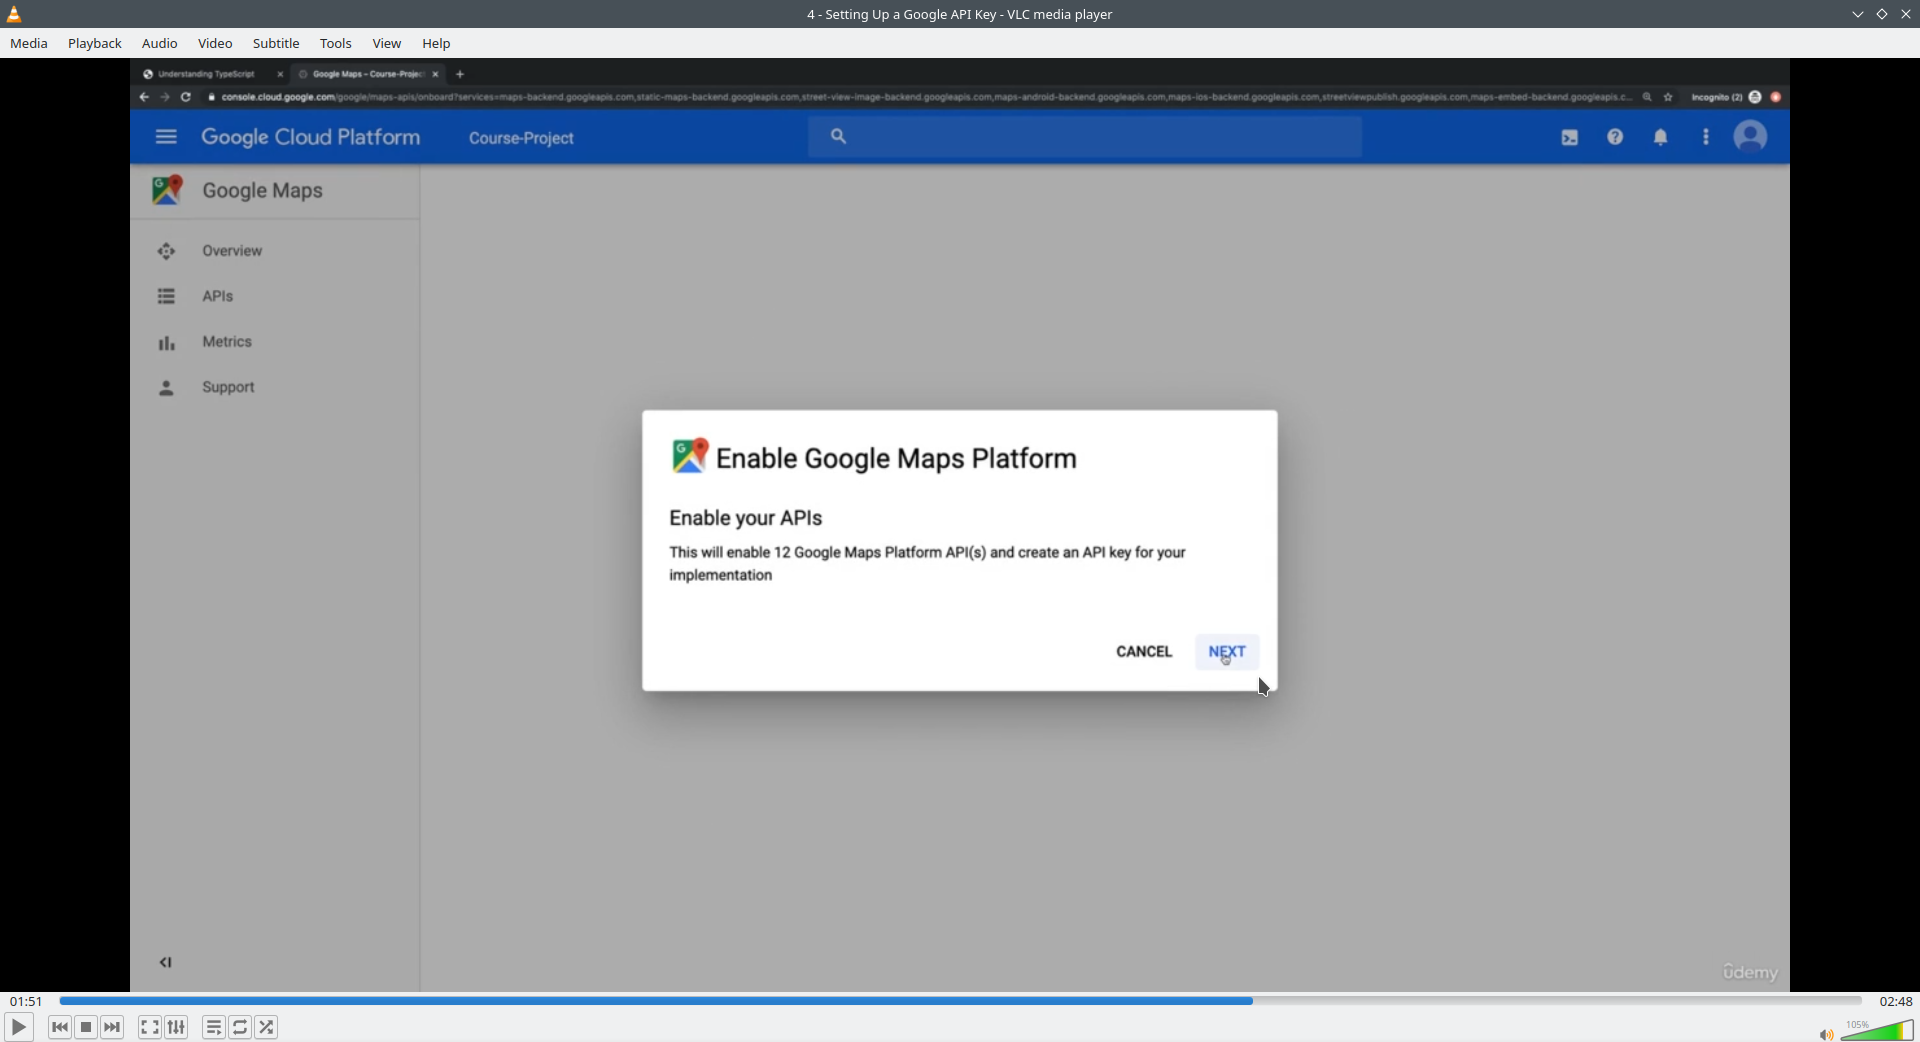
Task: Open the notifications bell
Action: (1661, 138)
